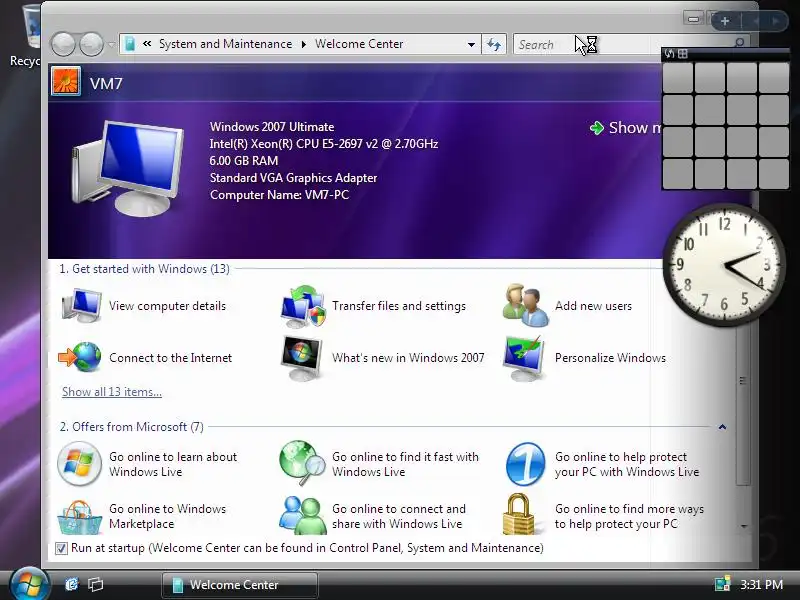Launch Internet Explorer from Quick Launch
This screenshot has width=800, height=600.
tap(72, 584)
